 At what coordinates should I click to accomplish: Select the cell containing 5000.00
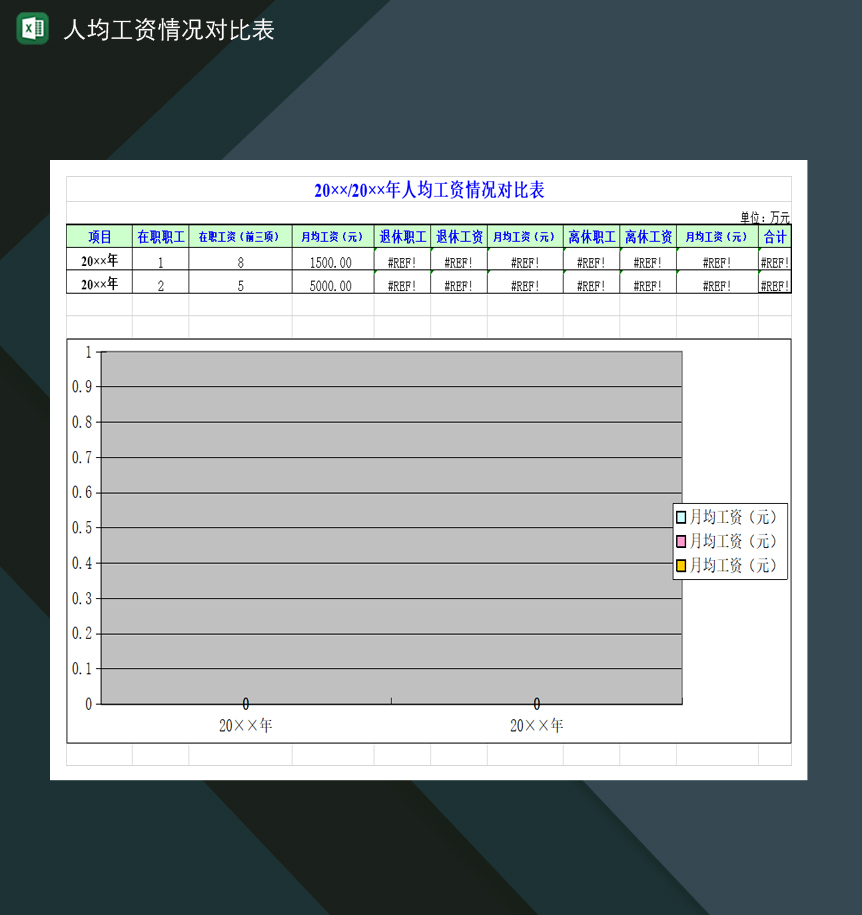pos(333,282)
